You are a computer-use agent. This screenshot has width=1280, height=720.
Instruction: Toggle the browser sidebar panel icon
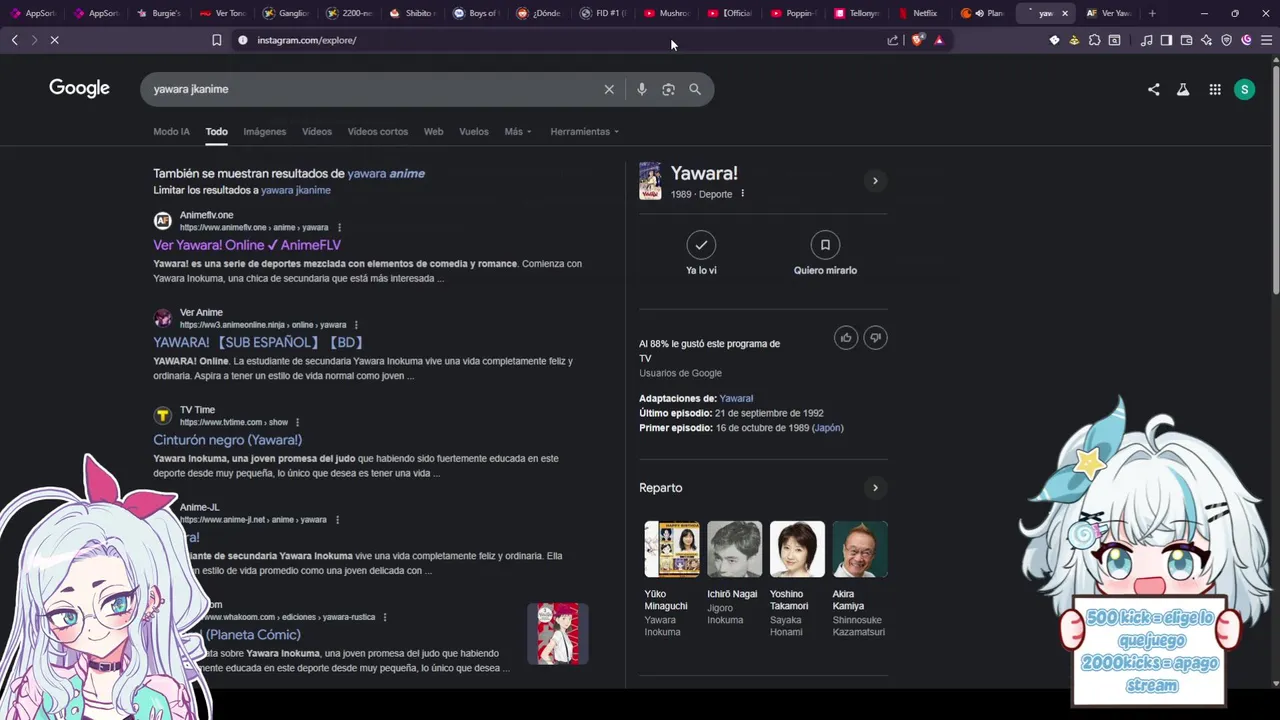tap(1166, 40)
